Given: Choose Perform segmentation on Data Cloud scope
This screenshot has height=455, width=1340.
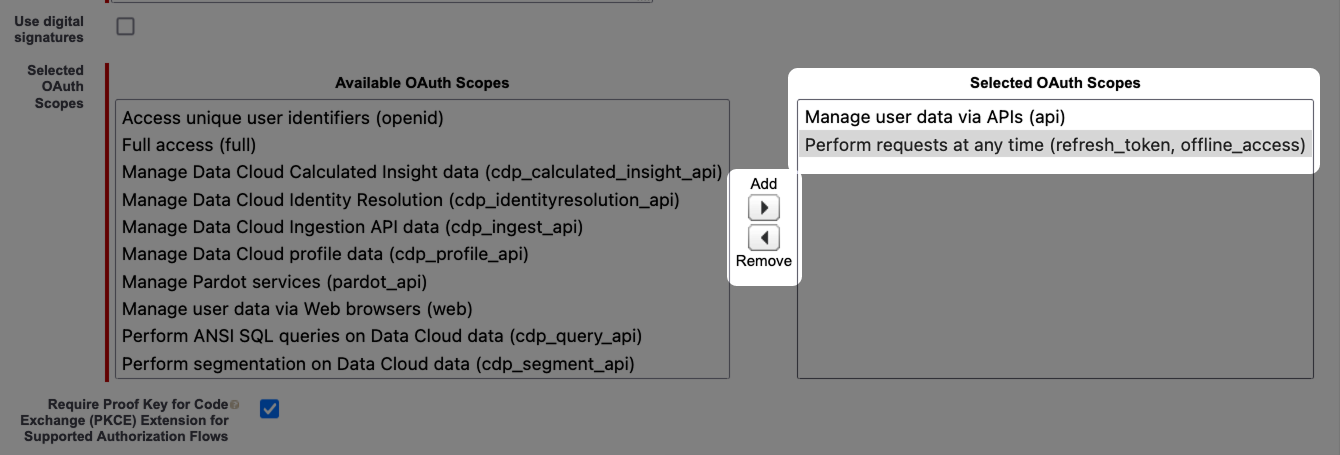Looking at the screenshot, I should (x=378, y=364).
